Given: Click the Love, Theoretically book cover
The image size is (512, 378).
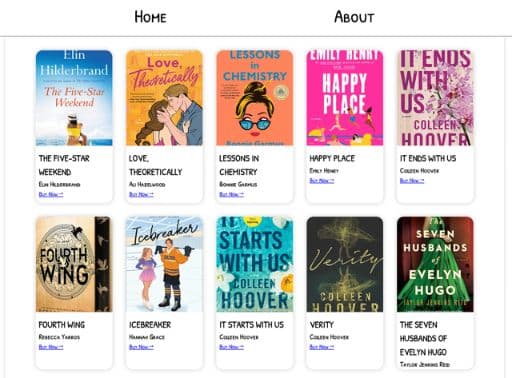Looking at the screenshot, I should point(164,98).
